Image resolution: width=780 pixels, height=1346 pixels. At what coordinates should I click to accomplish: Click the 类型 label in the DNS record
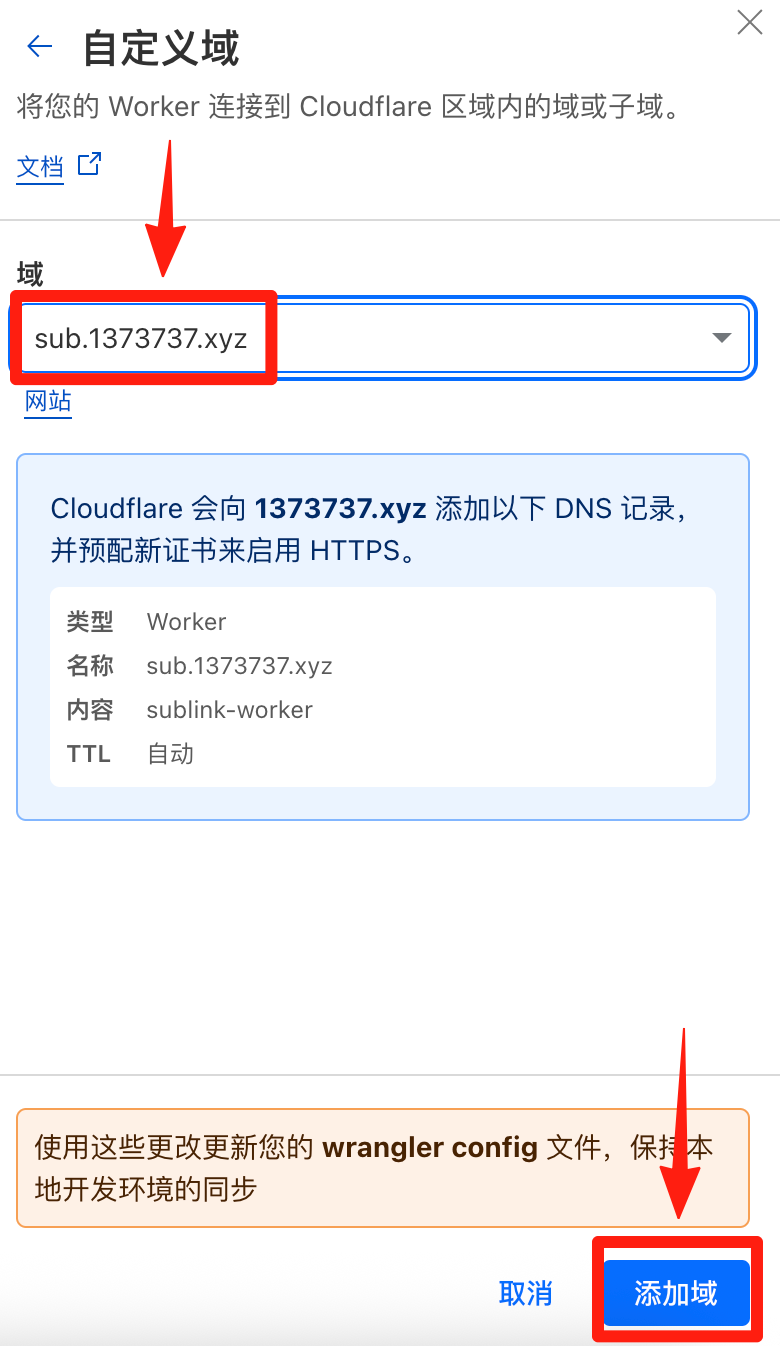click(90, 622)
